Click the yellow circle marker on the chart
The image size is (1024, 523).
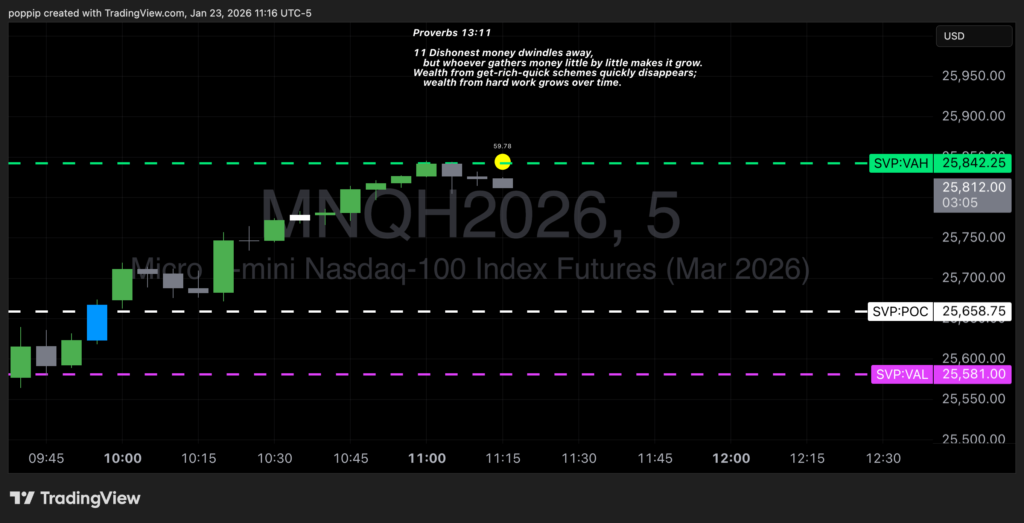[x=504, y=162]
